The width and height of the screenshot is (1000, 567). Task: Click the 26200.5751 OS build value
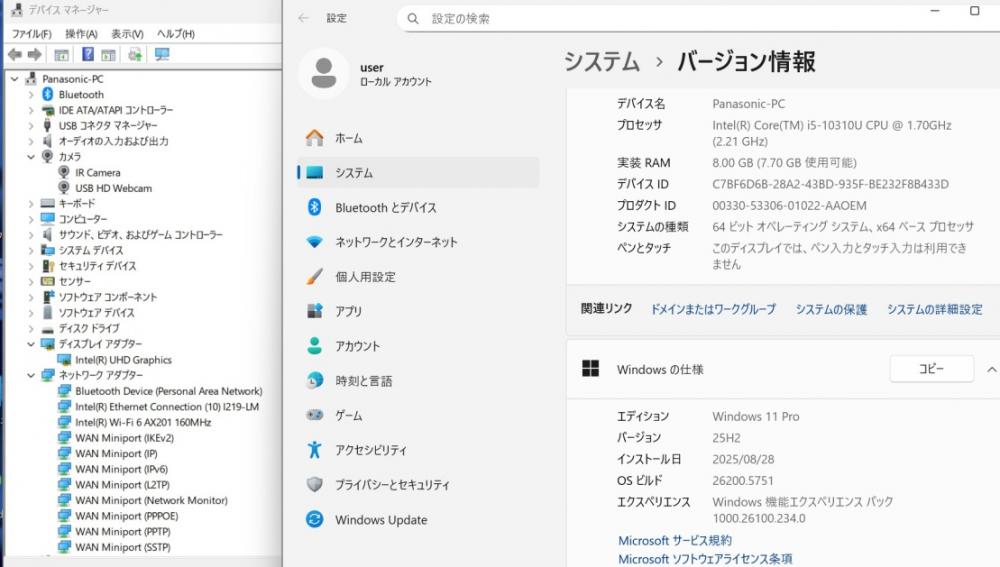(743, 481)
